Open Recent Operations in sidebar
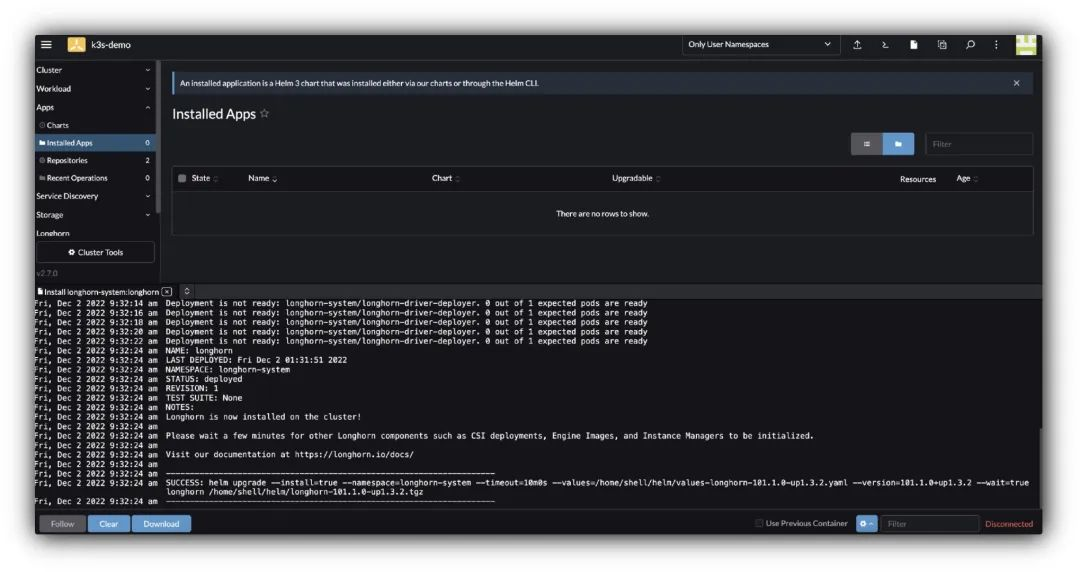The height and width of the screenshot is (572, 1080). (x=95, y=178)
